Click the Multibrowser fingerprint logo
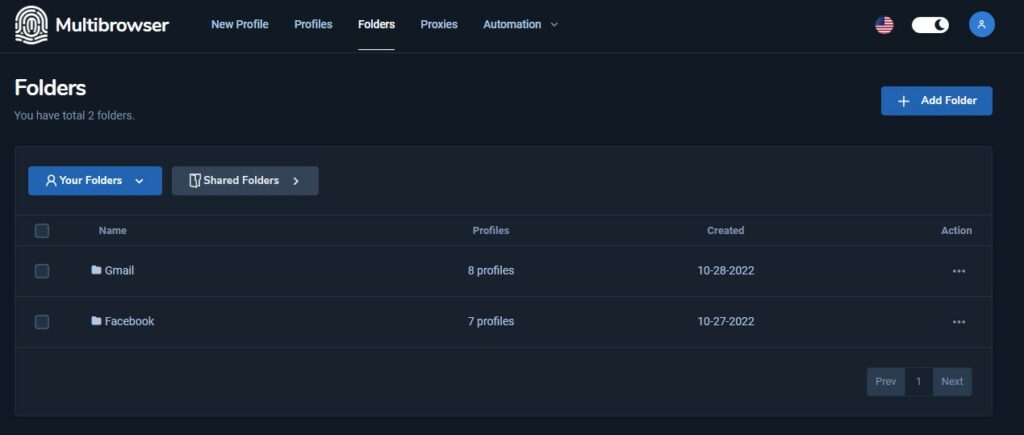1024x435 pixels. [x=31, y=25]
